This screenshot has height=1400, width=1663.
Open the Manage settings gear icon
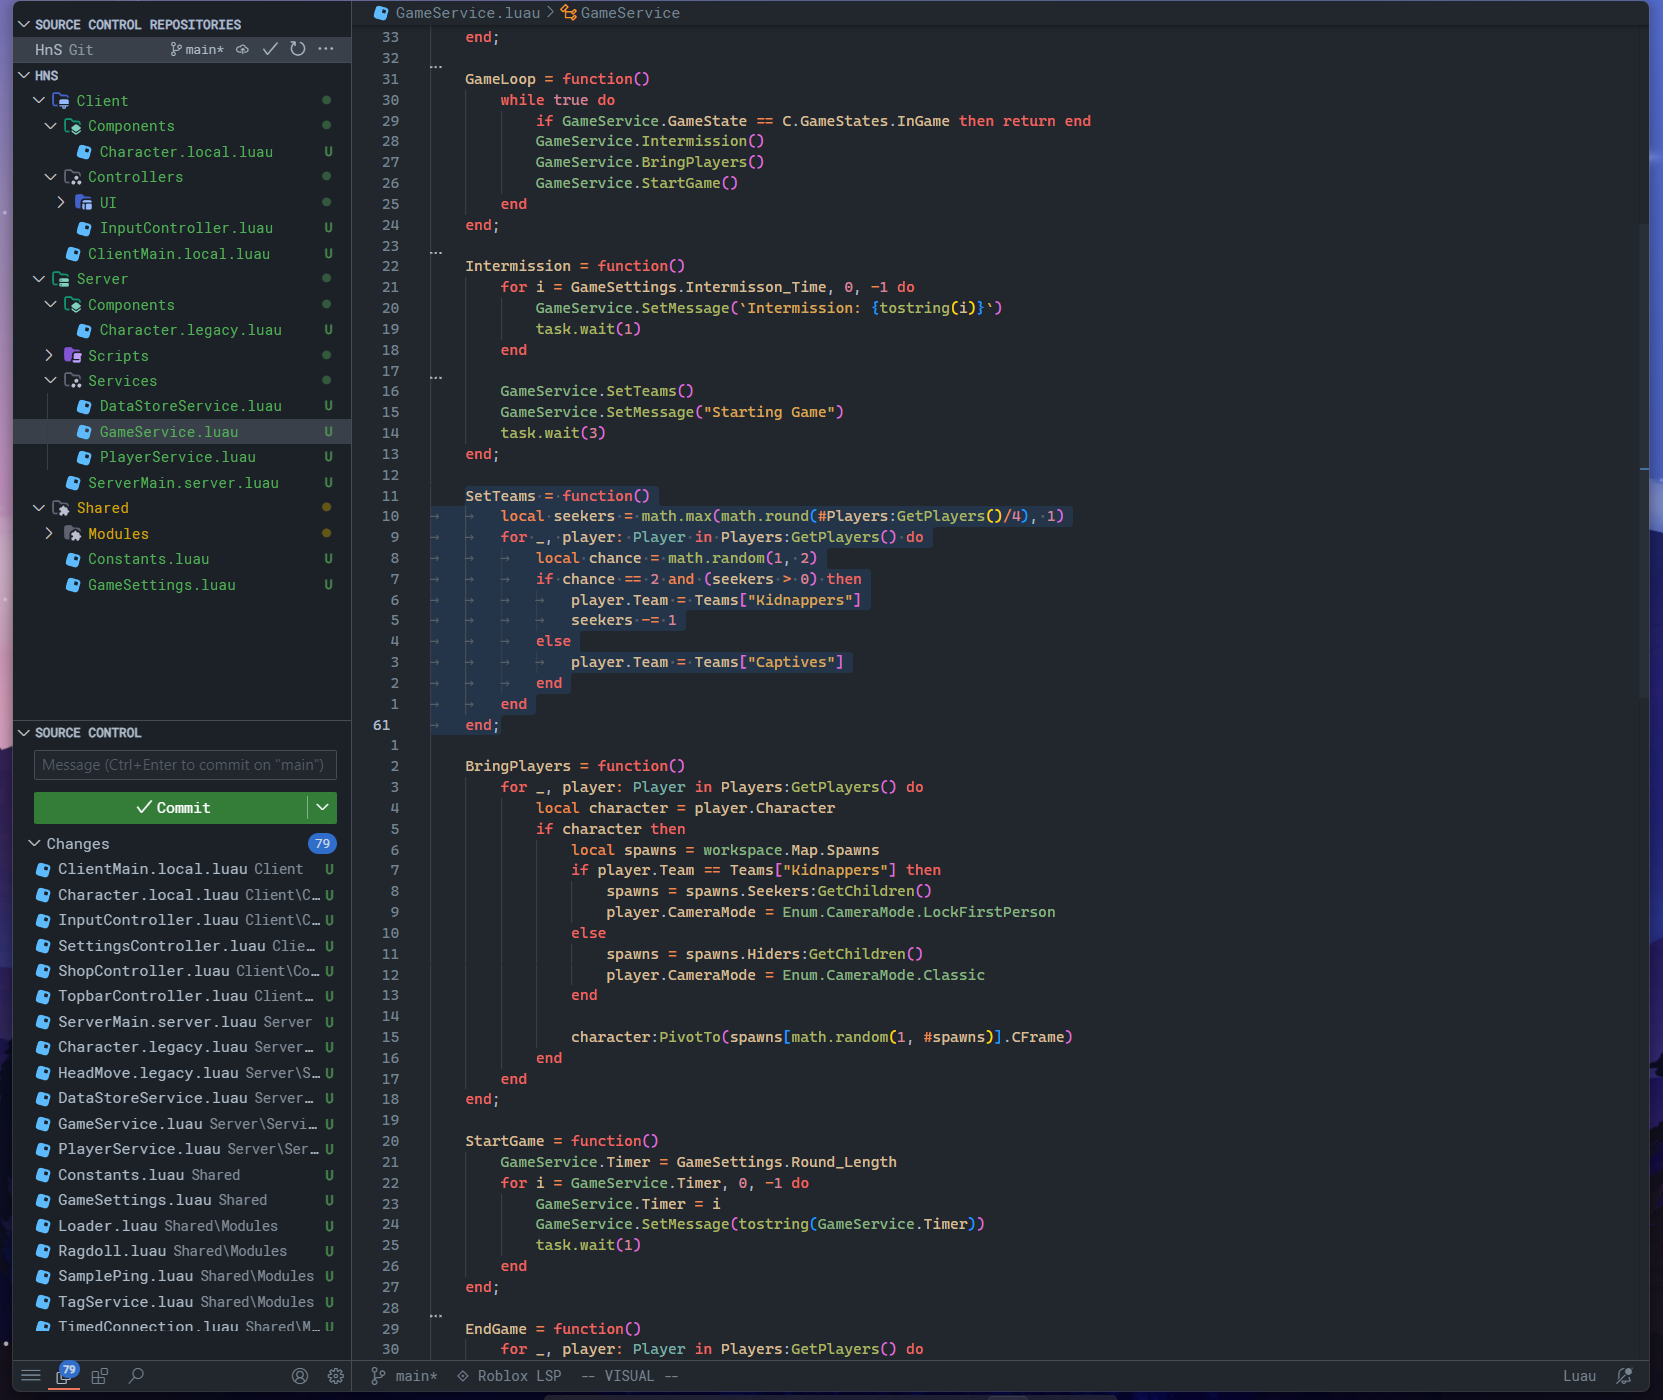[x=336, y=1376]
